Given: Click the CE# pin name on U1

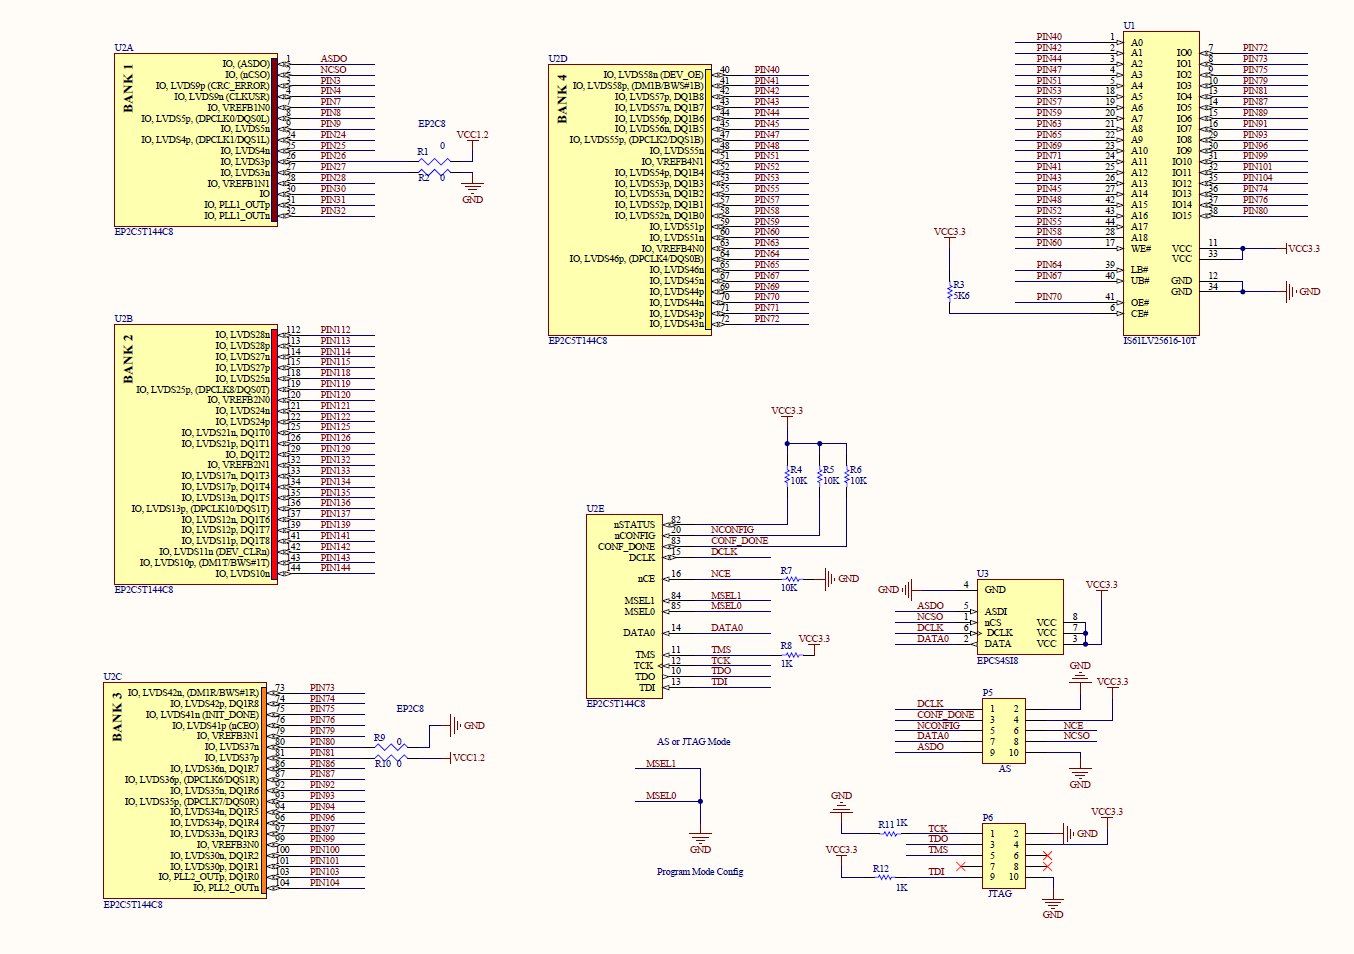Looking at the screenshot, I should click(x=1139, y=314).
